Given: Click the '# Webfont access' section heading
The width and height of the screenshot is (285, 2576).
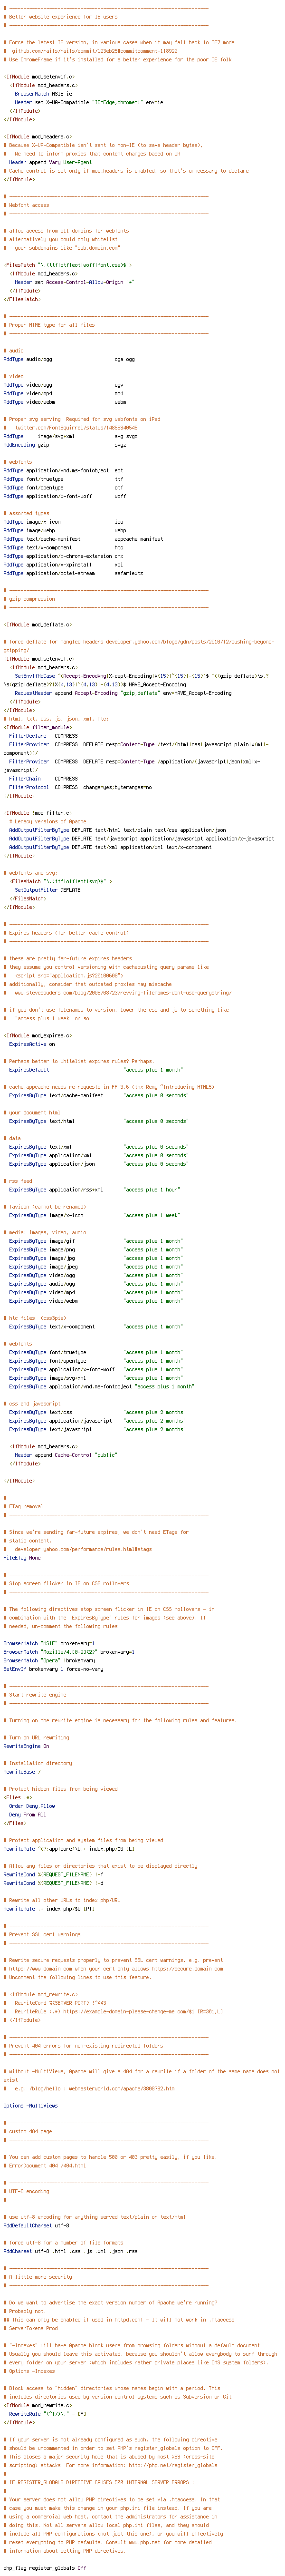Looking at the screenshot, I should (x=26, y=205).
